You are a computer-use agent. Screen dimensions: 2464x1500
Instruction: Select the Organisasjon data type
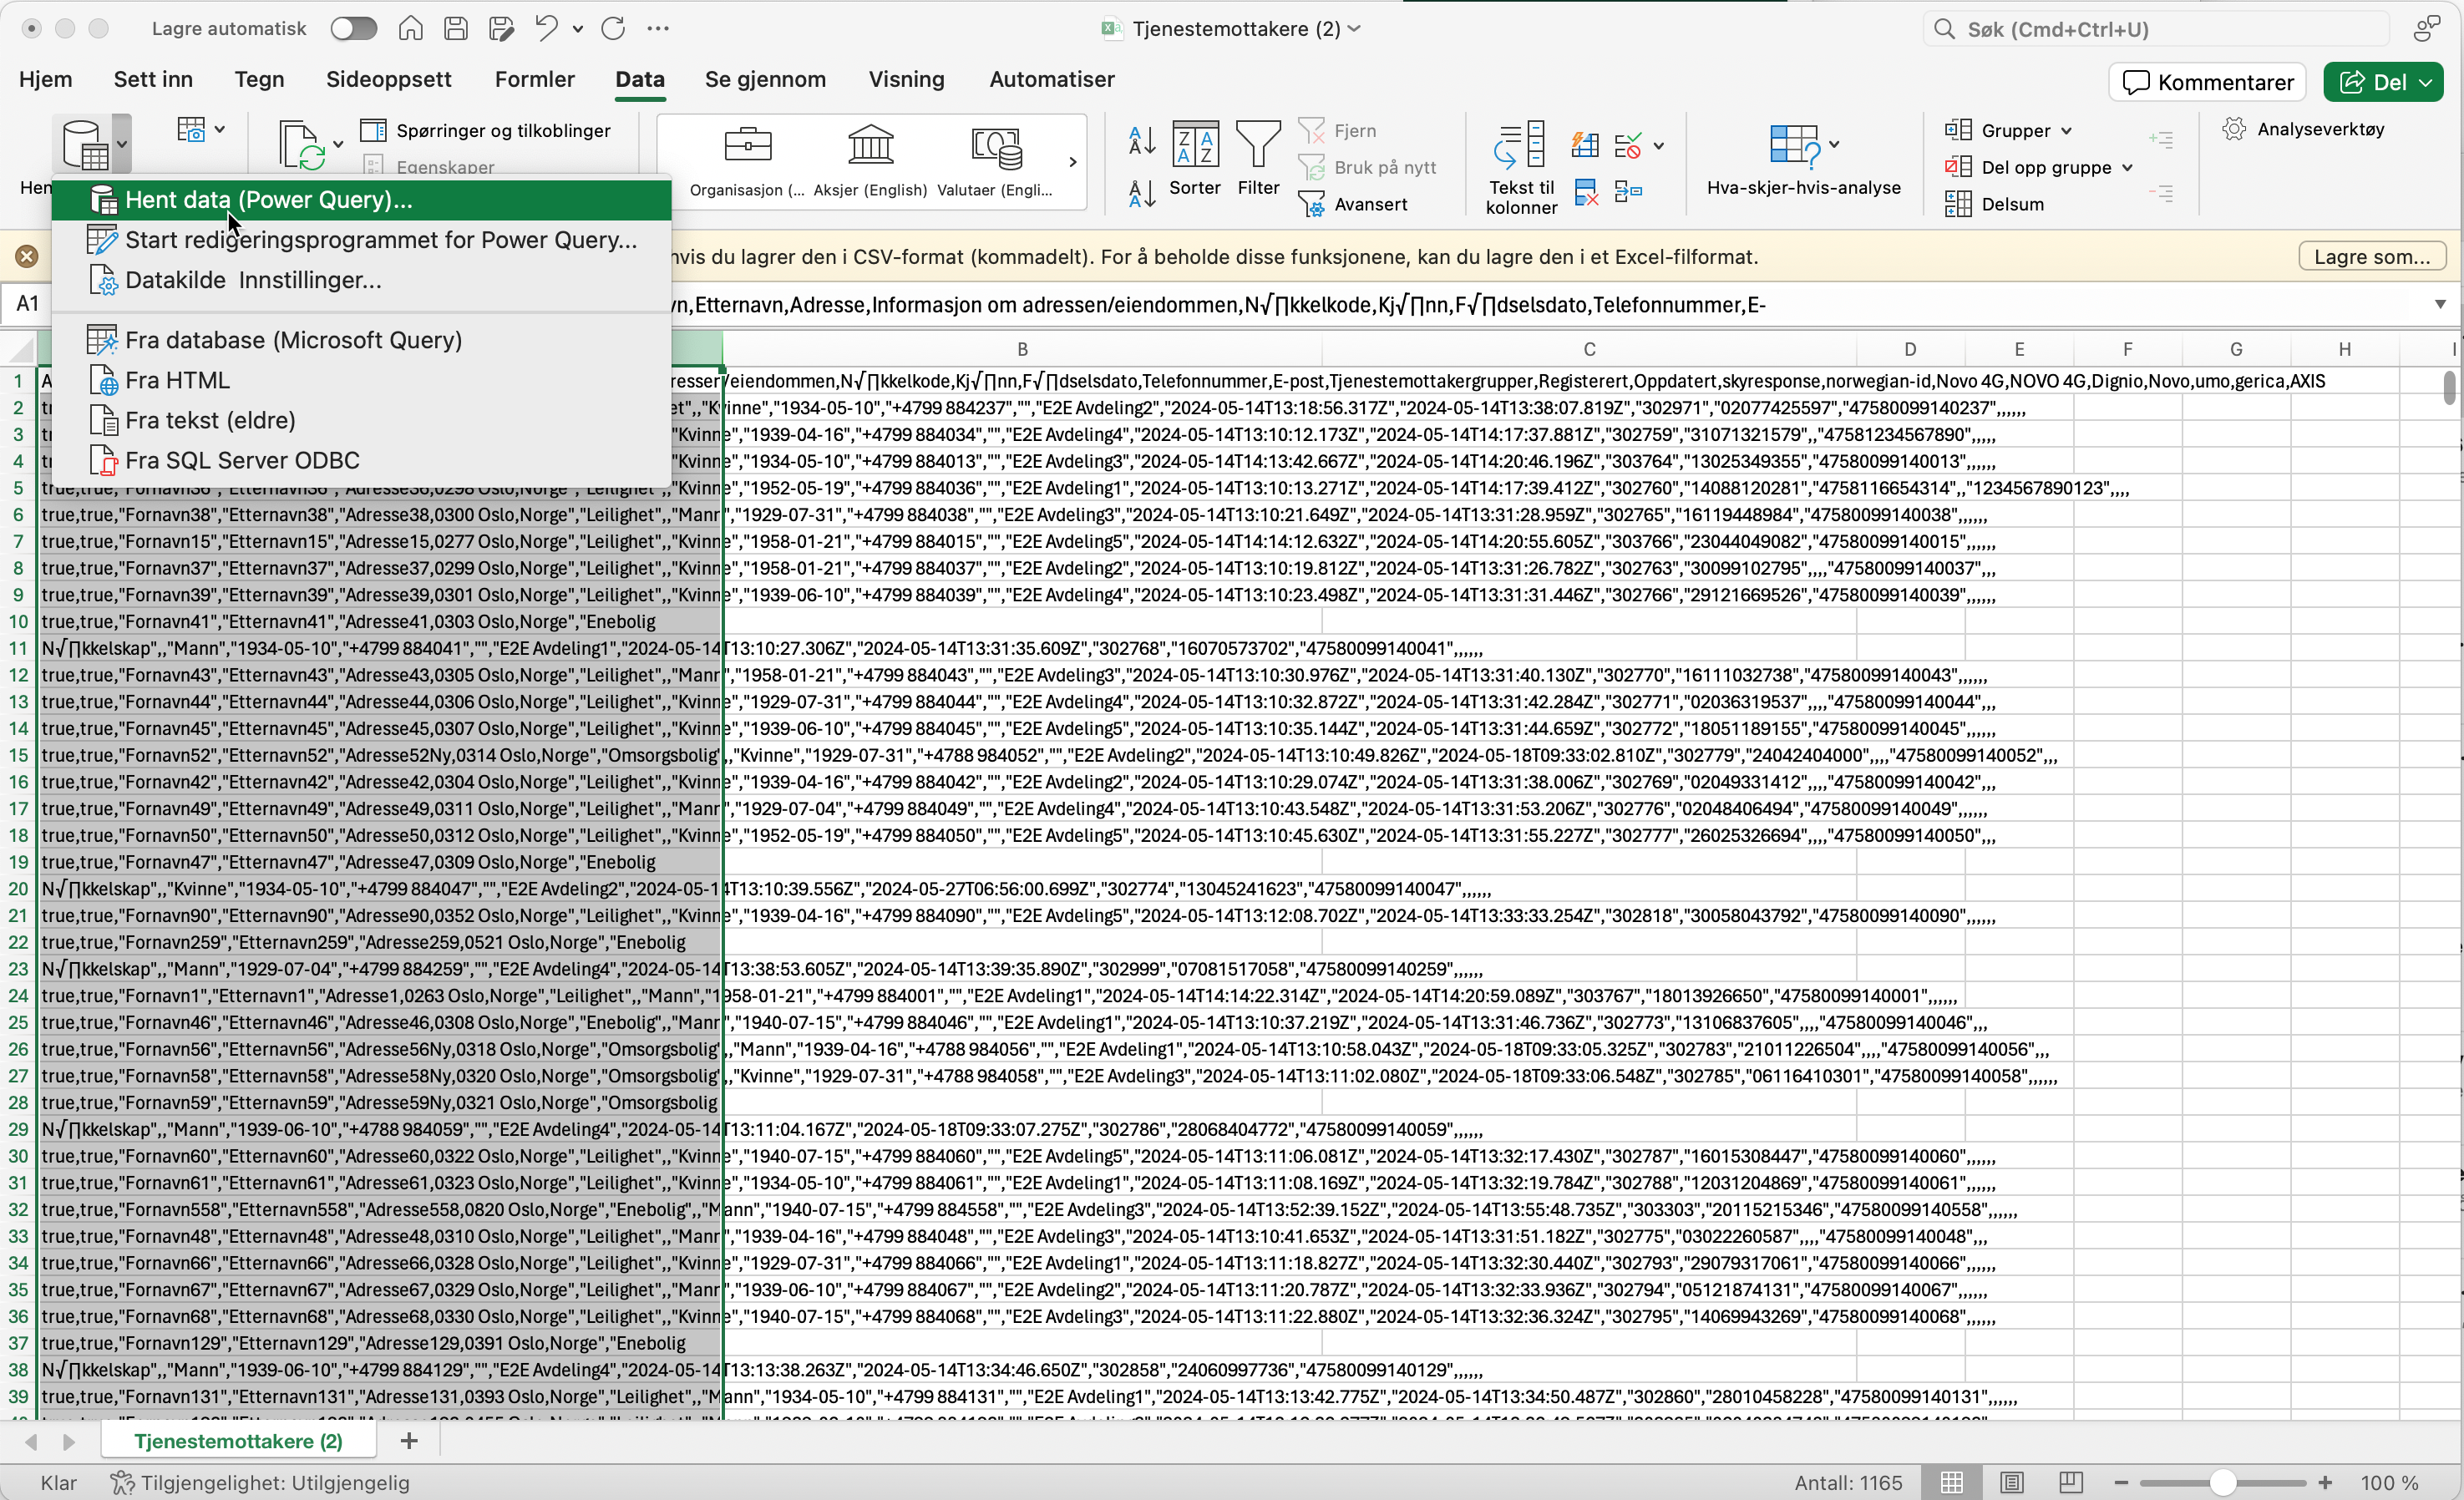tap(747, 160)
